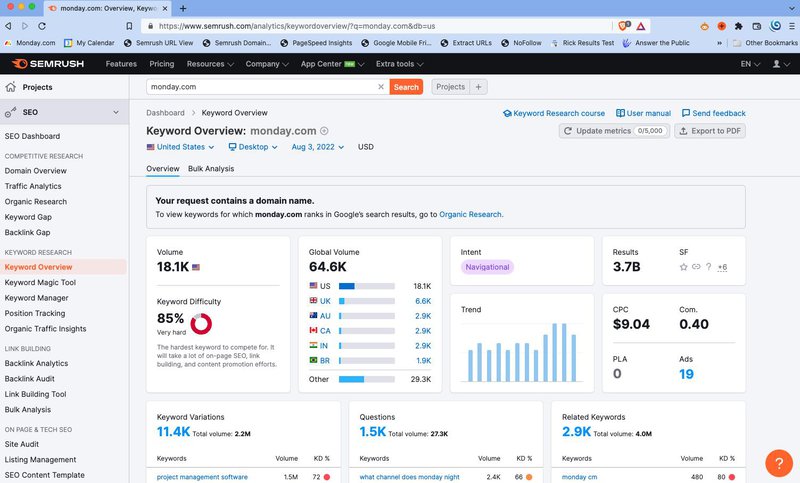Select the Overview tab
The width and height of the screenshot is (800, 483).
(x=163, y=169)
